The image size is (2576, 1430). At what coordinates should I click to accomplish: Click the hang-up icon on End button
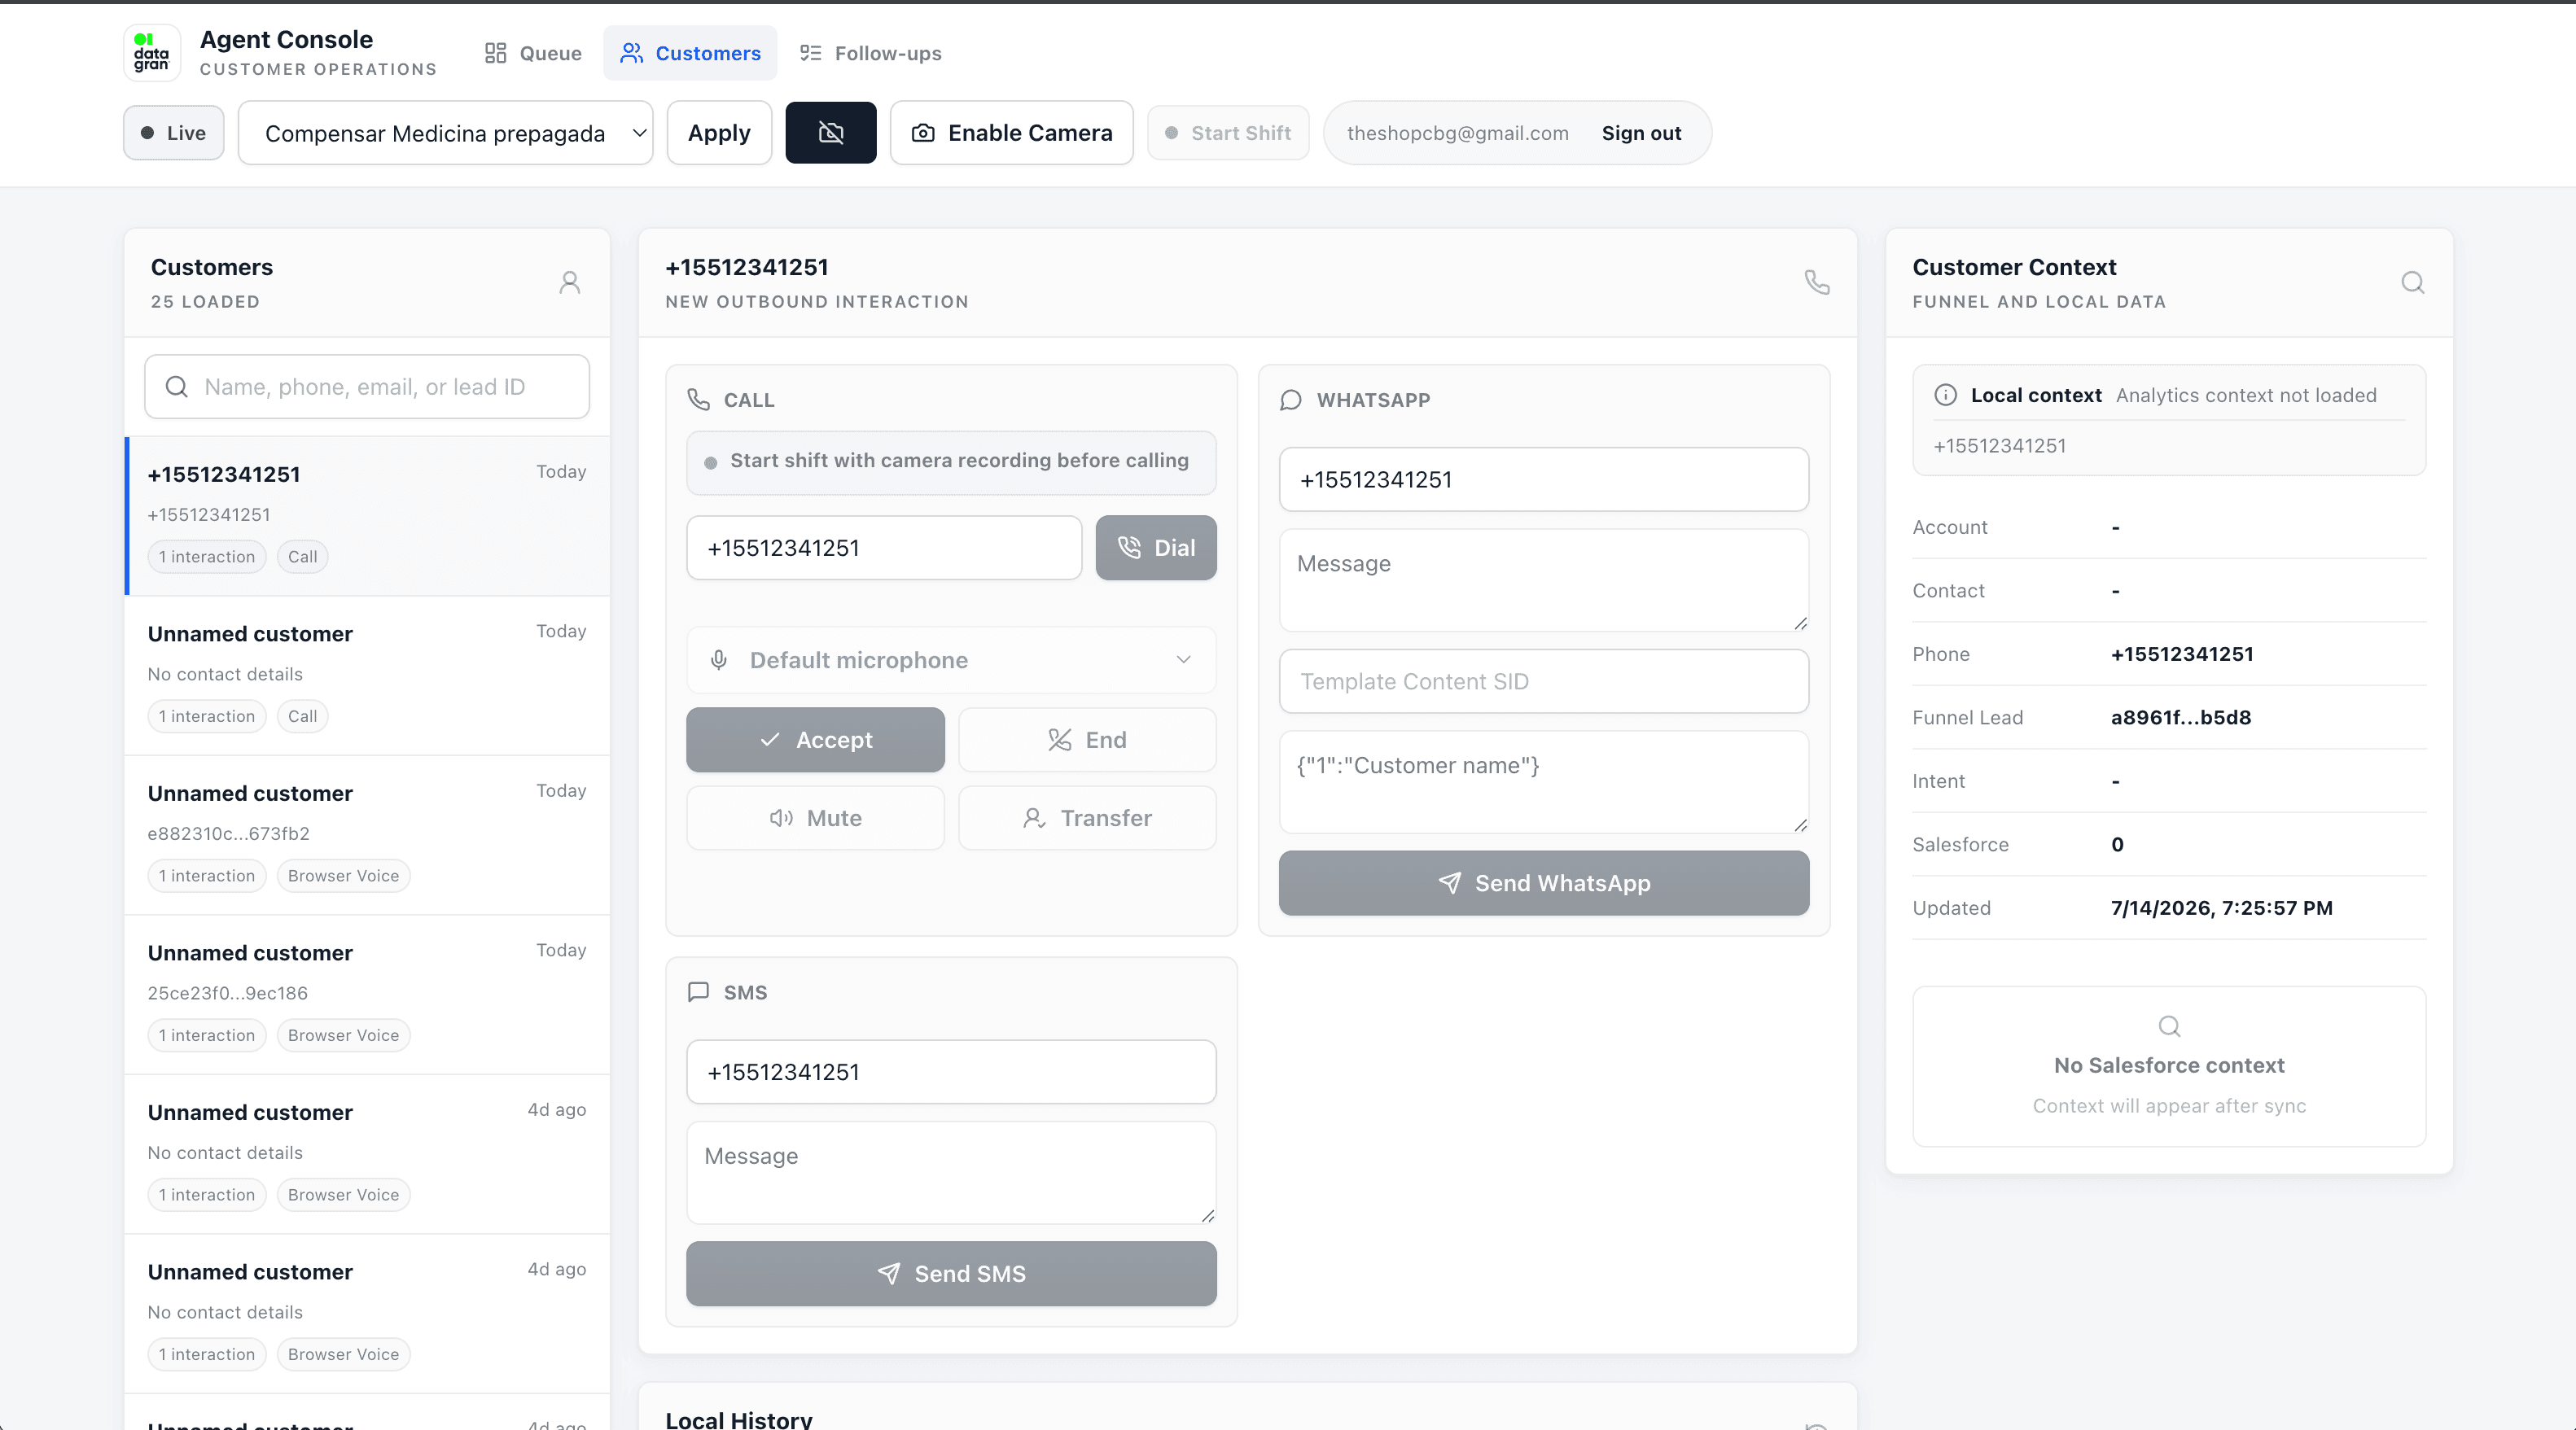tap(1059, 740)
